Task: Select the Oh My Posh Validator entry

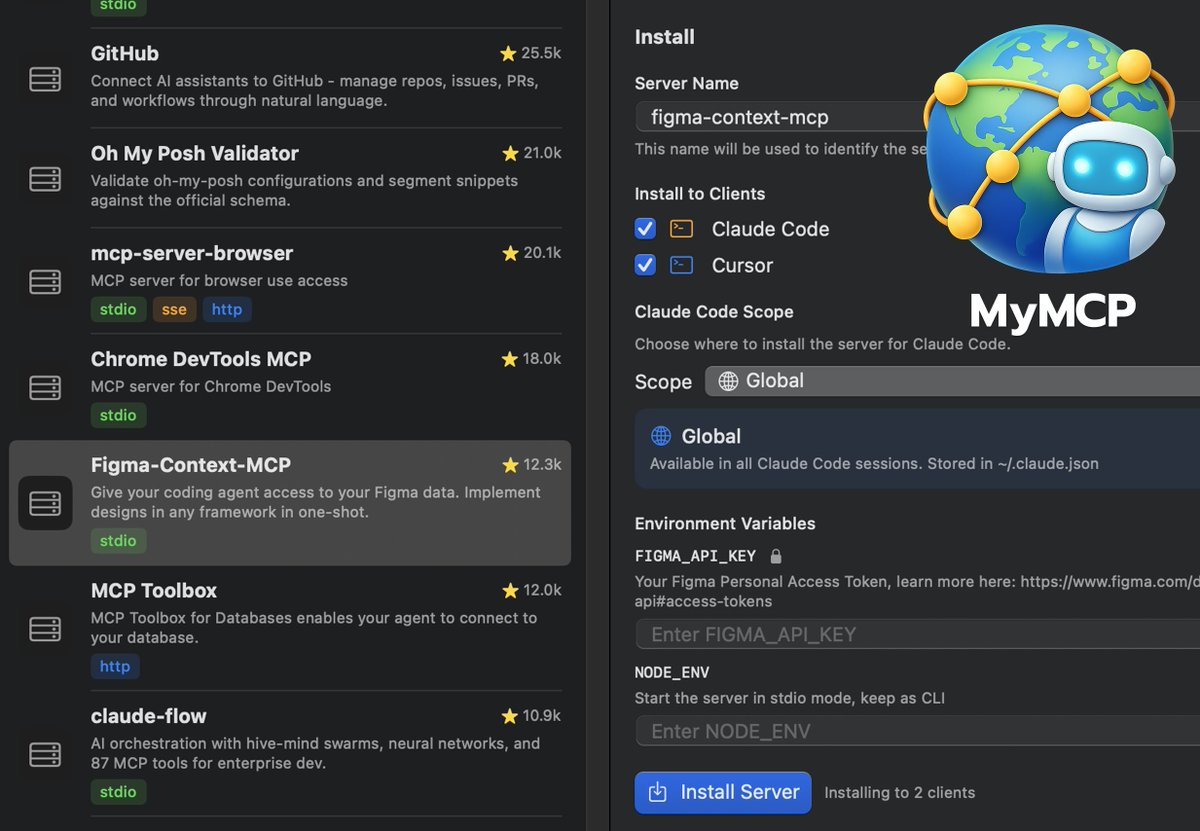Action: click(x=290, y=178)
